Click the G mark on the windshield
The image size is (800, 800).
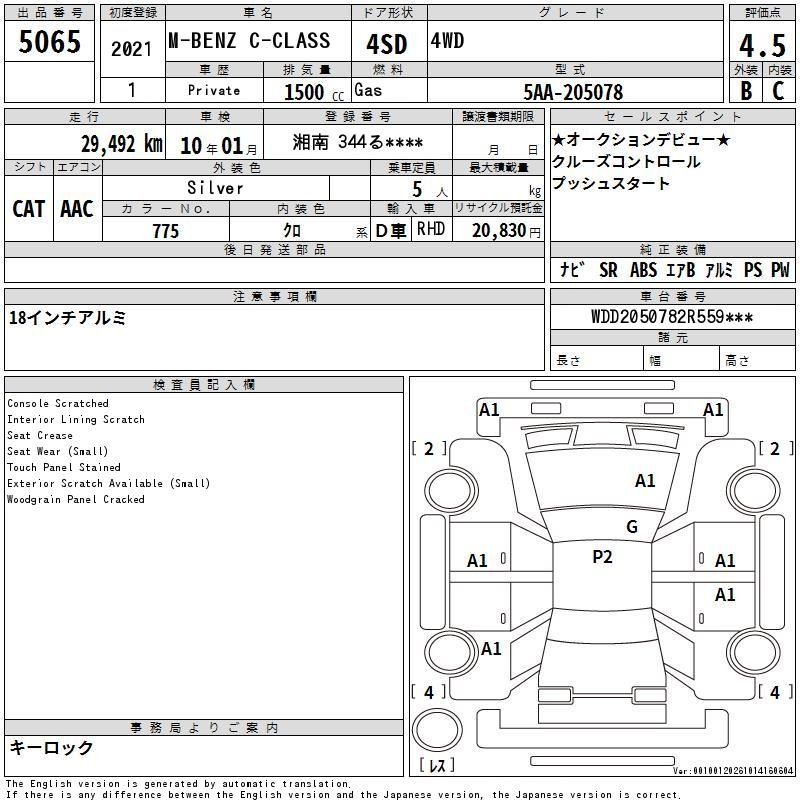click(632, 527)
